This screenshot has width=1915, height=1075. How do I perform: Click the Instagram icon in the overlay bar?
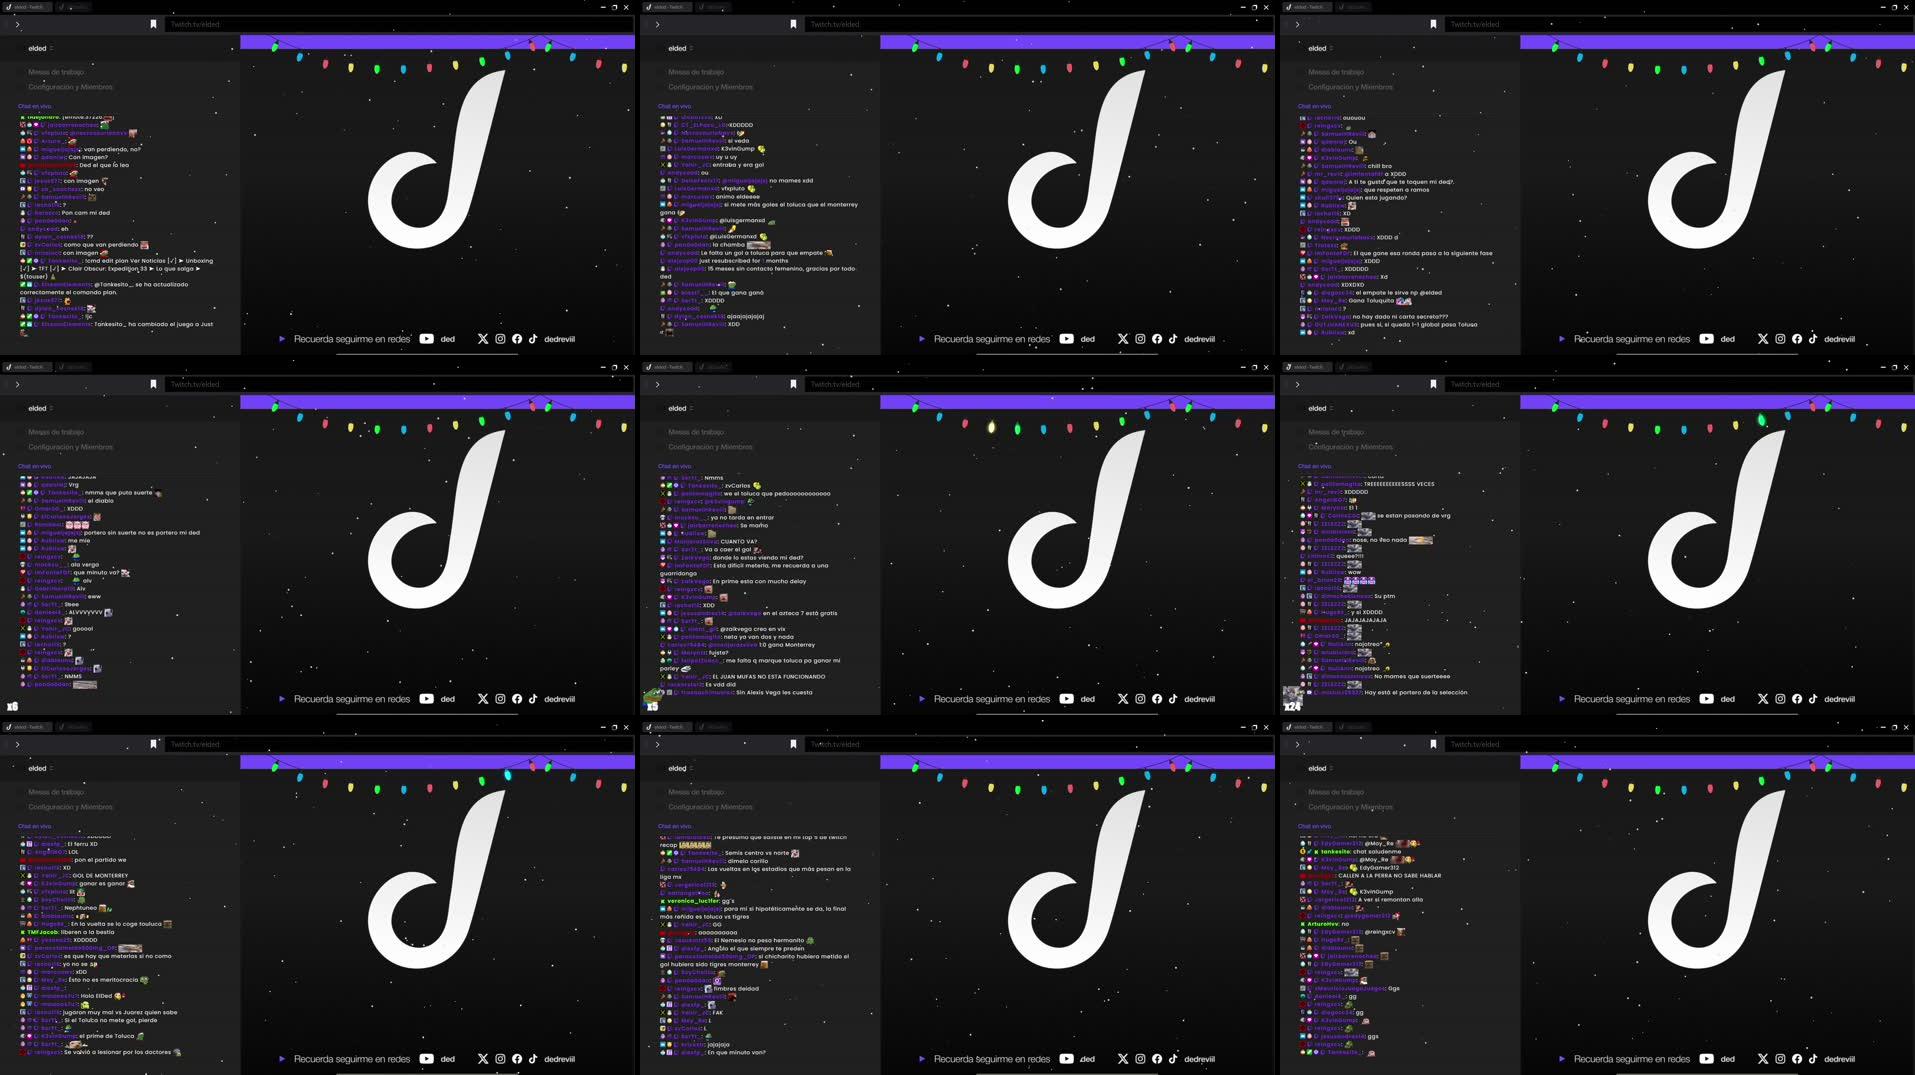[500, 338]
